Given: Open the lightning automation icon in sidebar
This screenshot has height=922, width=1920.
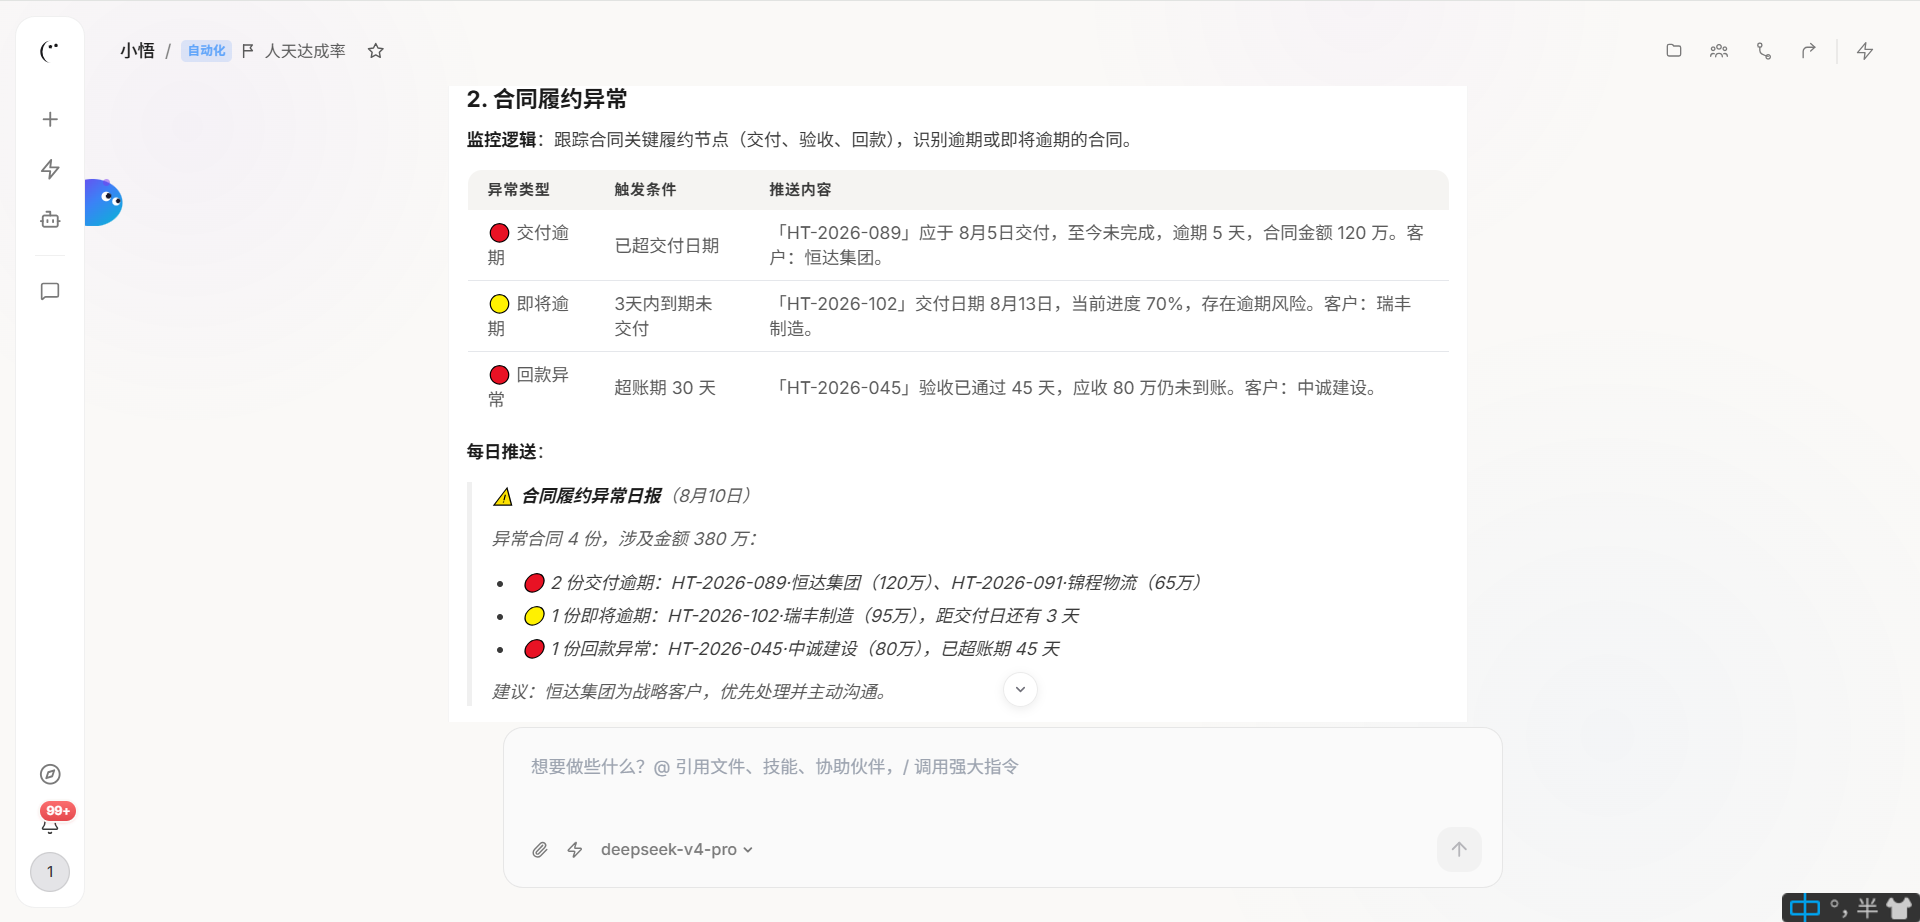Looking at the screenshot, I should (50, 169).
